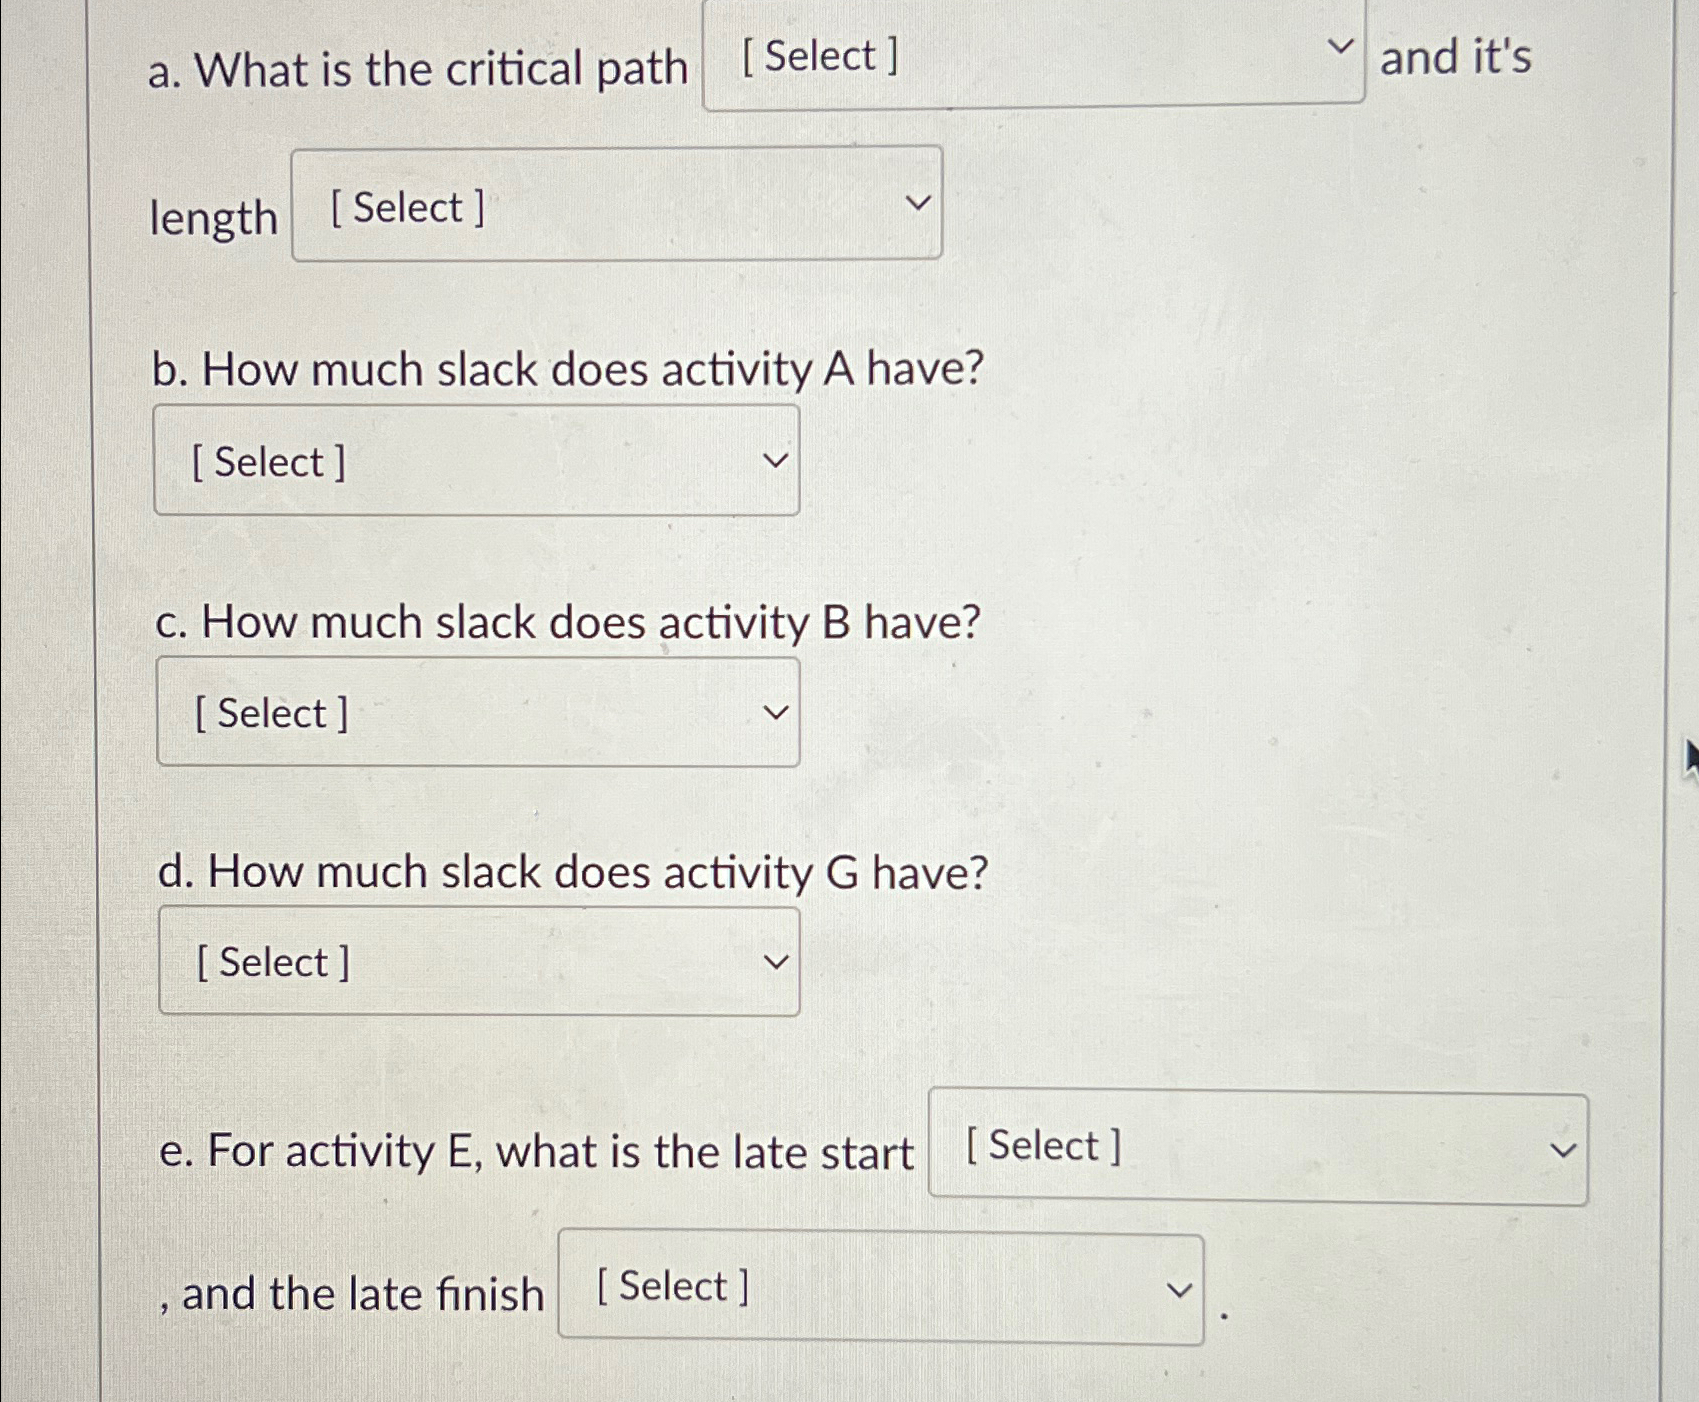The height and width of the screenshot is (1402, 1699).
Task: Click the word length below question a
Action: coord(213,219)
